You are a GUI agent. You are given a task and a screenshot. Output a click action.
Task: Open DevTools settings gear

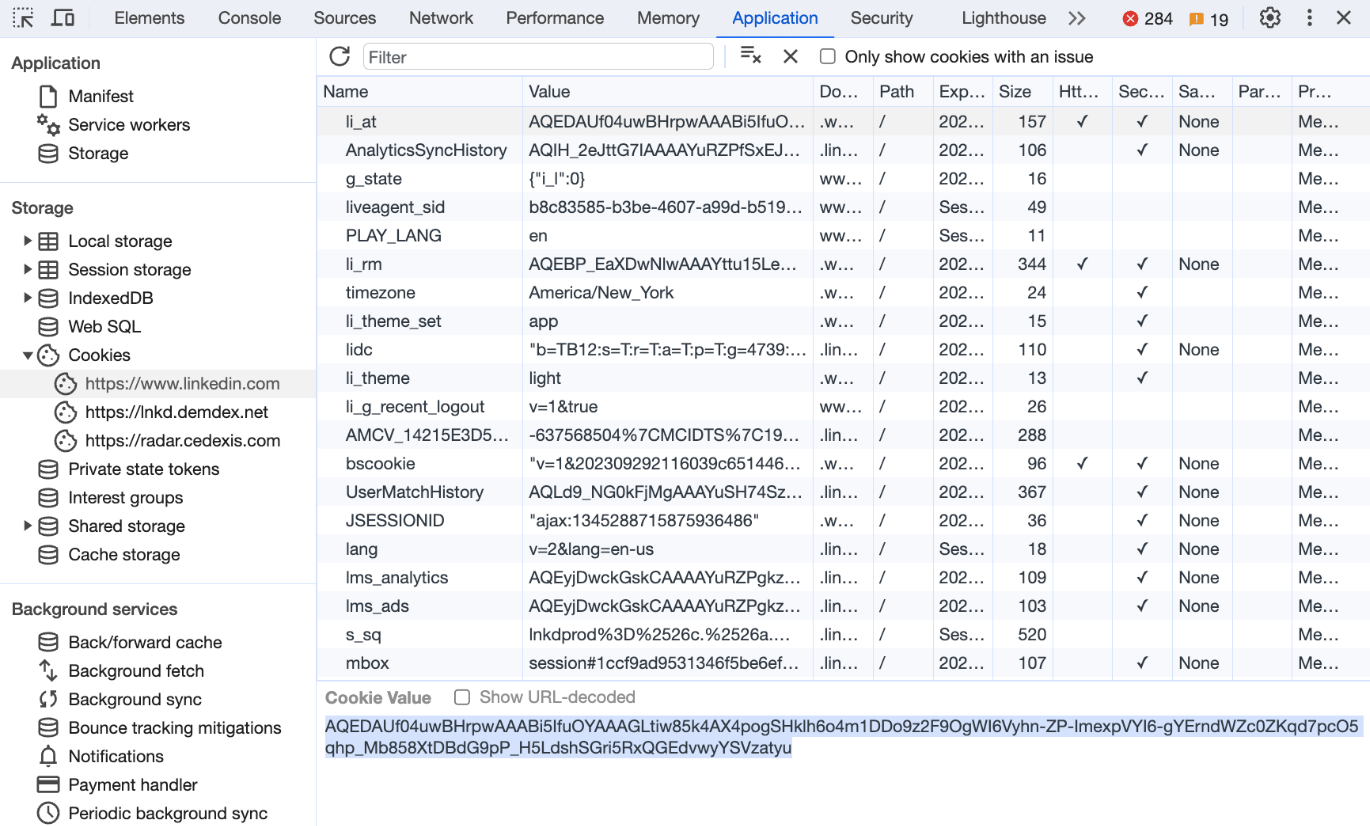pos(1270,18)
